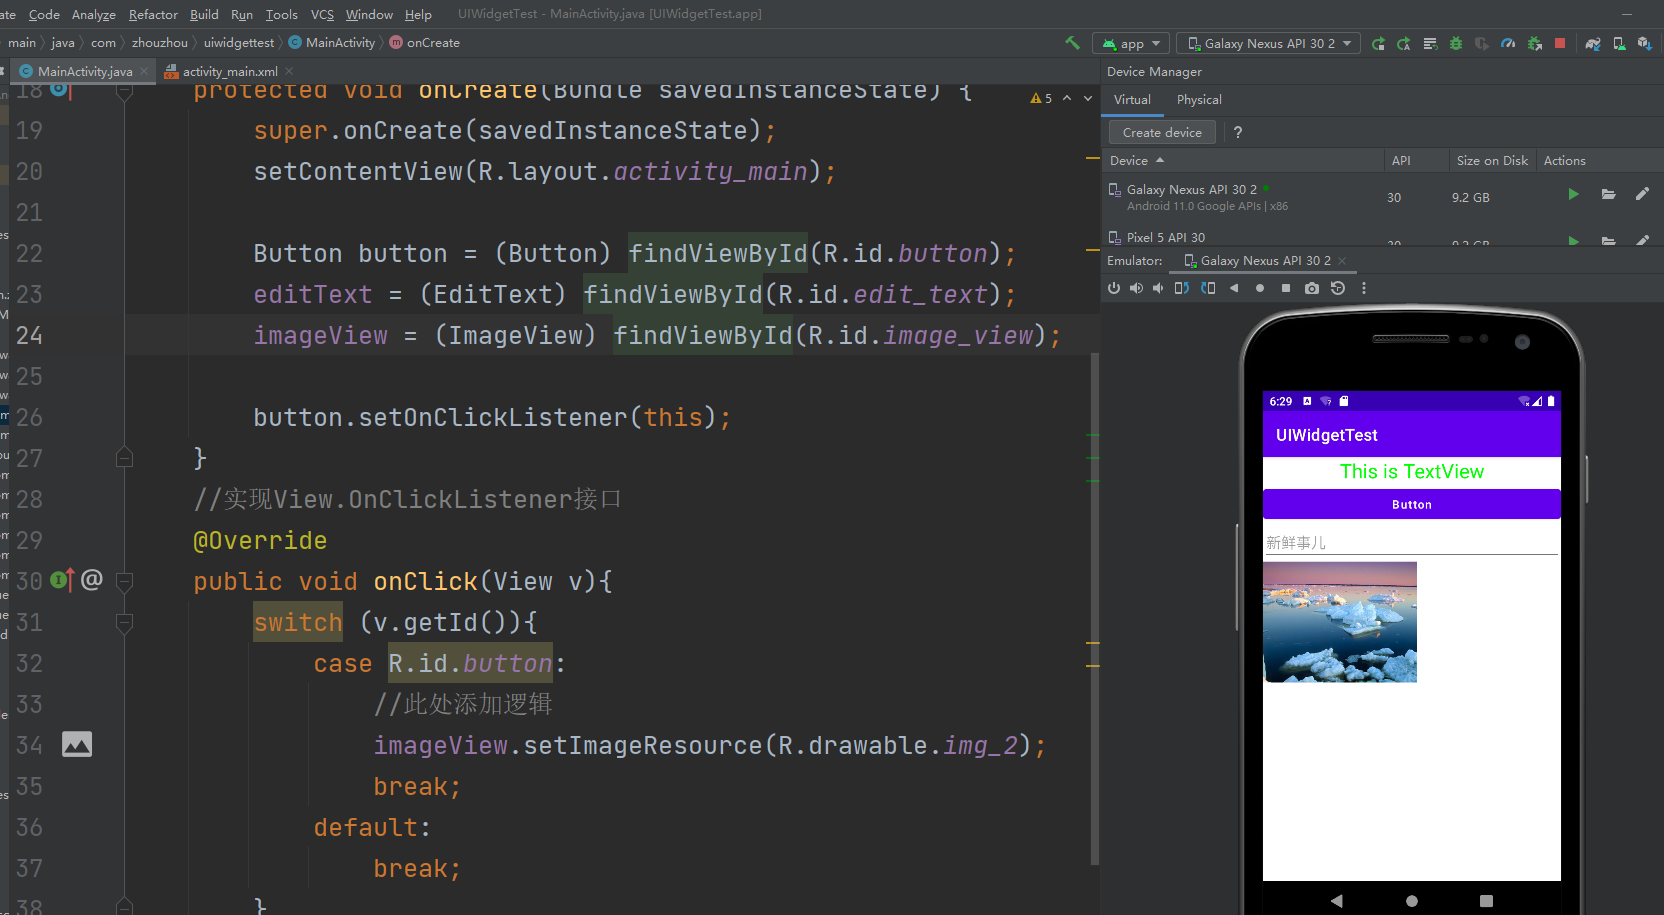The image size is (1664, 915).
Task: Open the AVD Manager toolbar icon
Action: [1619, 43]
